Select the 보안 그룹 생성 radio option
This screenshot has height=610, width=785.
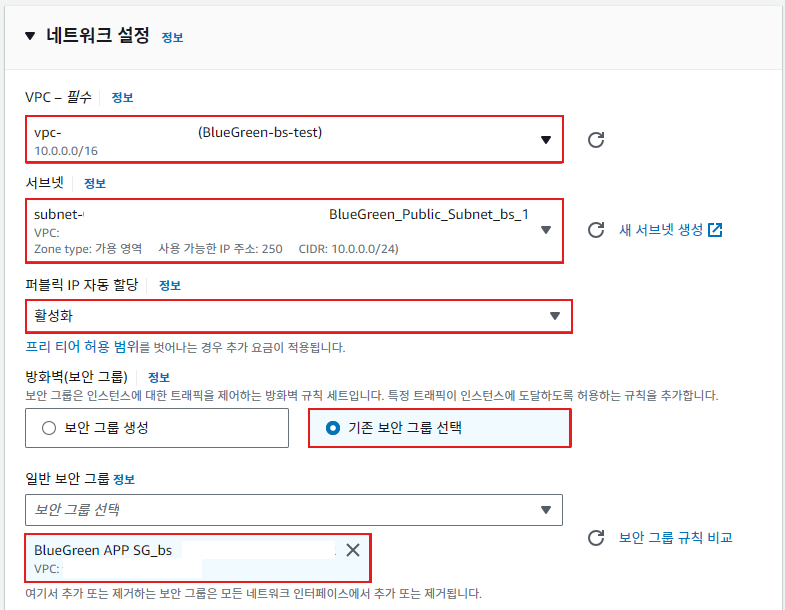157,428
